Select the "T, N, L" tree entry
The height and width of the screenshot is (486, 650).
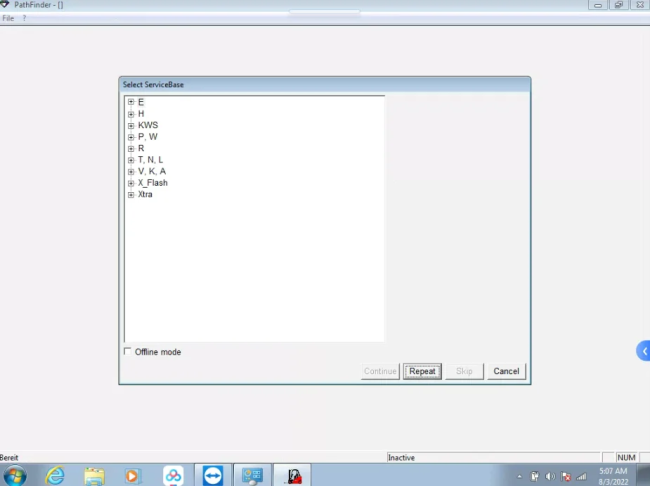pyautogui.click(x=150, y=160)
